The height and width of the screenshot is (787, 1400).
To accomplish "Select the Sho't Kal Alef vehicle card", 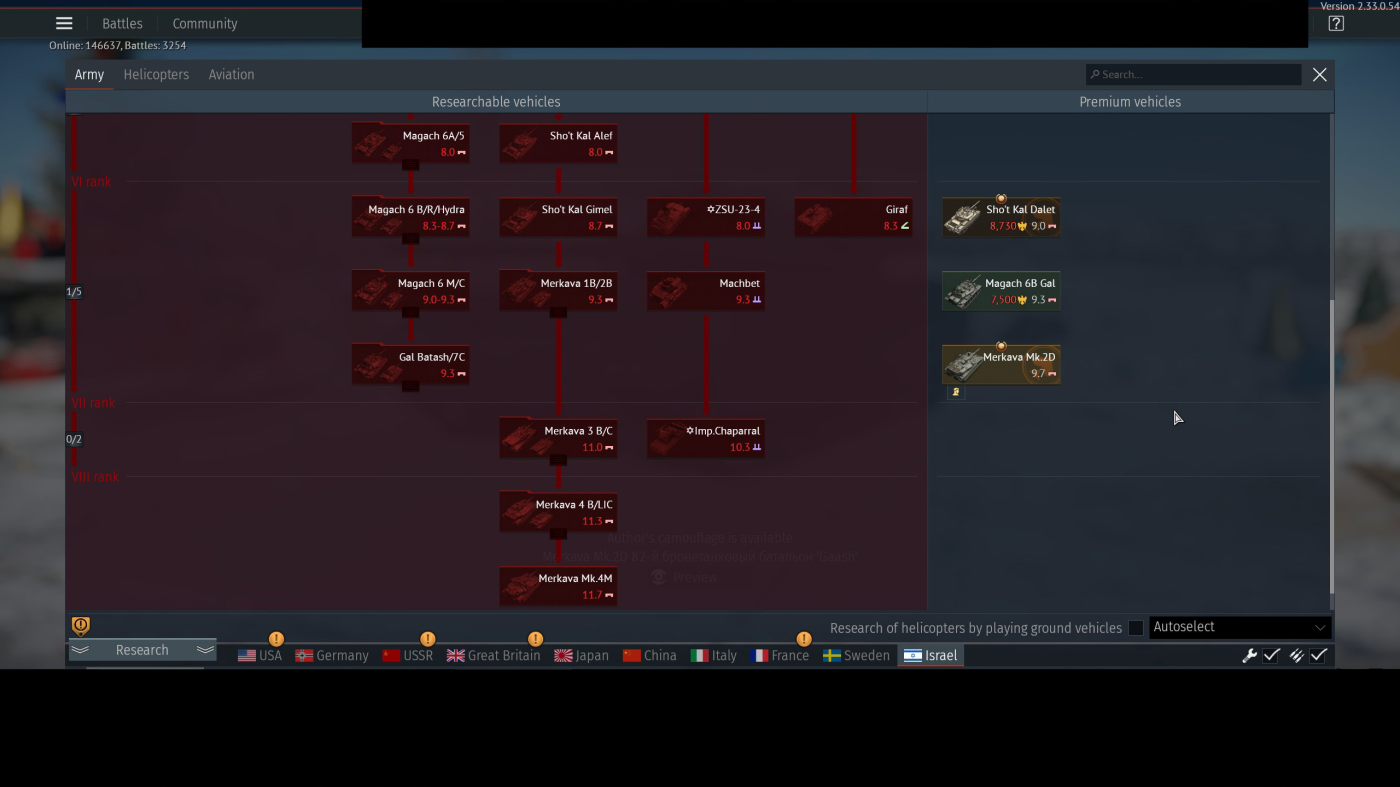I will [x=558, y=142].
